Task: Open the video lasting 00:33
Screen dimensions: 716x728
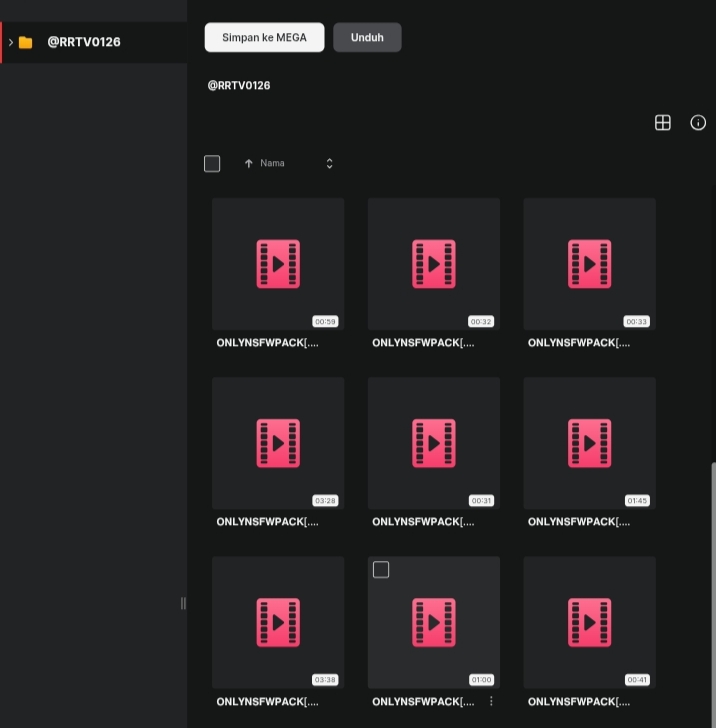Action: tap(590, 264)
